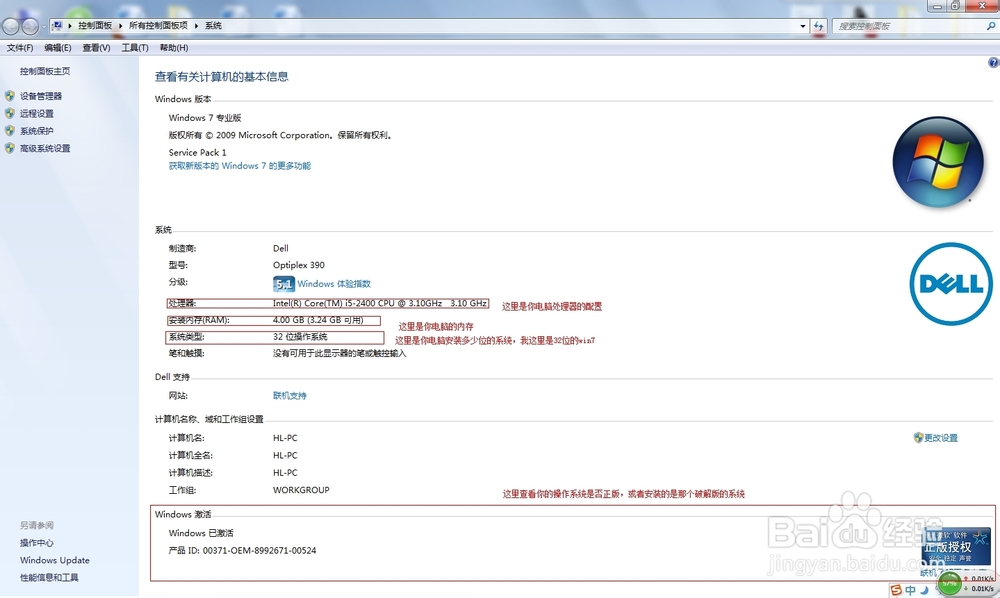Screen dimensions: 1000x598
Task: Open the Windows 体验指数 link
Action: point(334,284)
